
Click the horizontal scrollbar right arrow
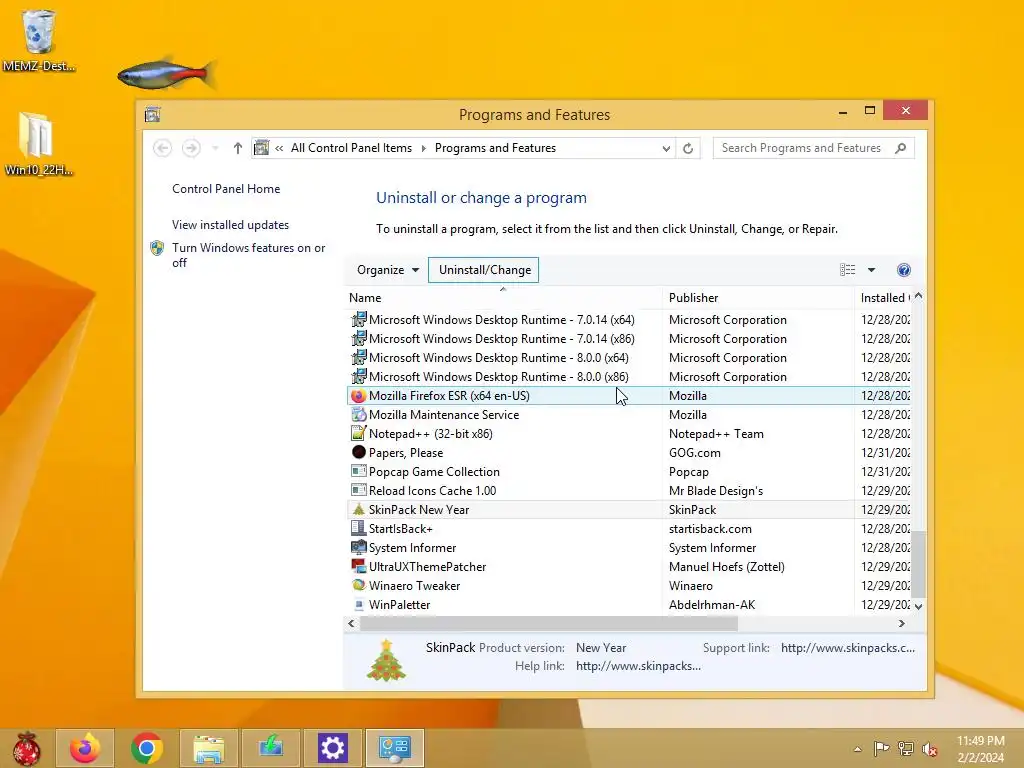[x=902, y=624]
